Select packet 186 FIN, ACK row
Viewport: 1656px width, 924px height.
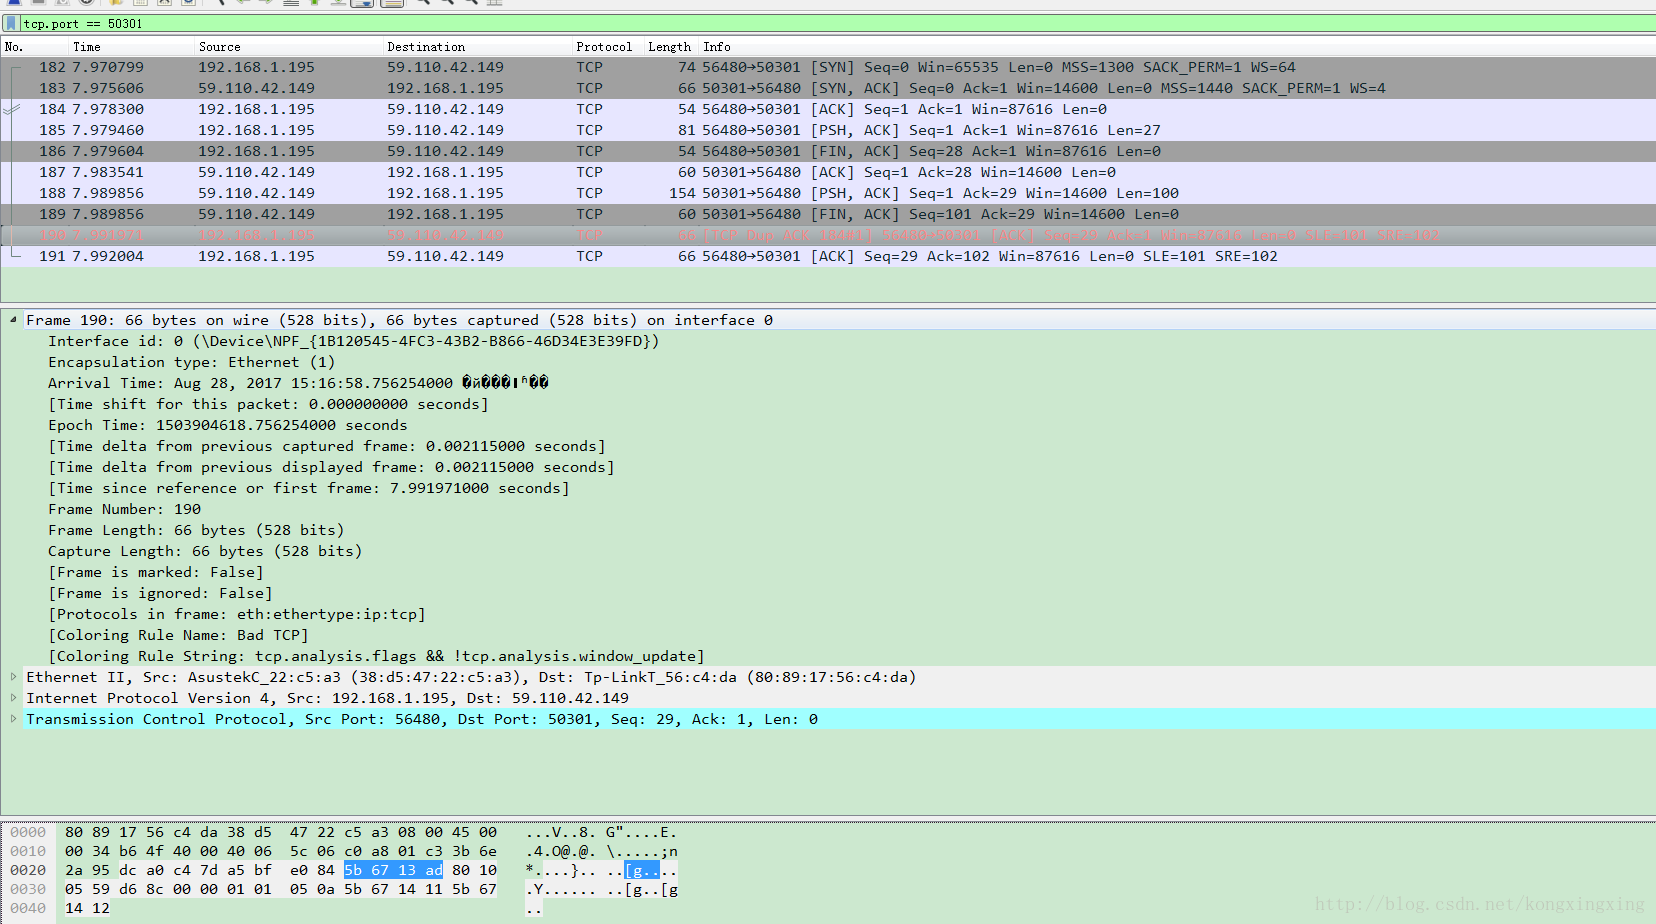click(x=828, y=151)
